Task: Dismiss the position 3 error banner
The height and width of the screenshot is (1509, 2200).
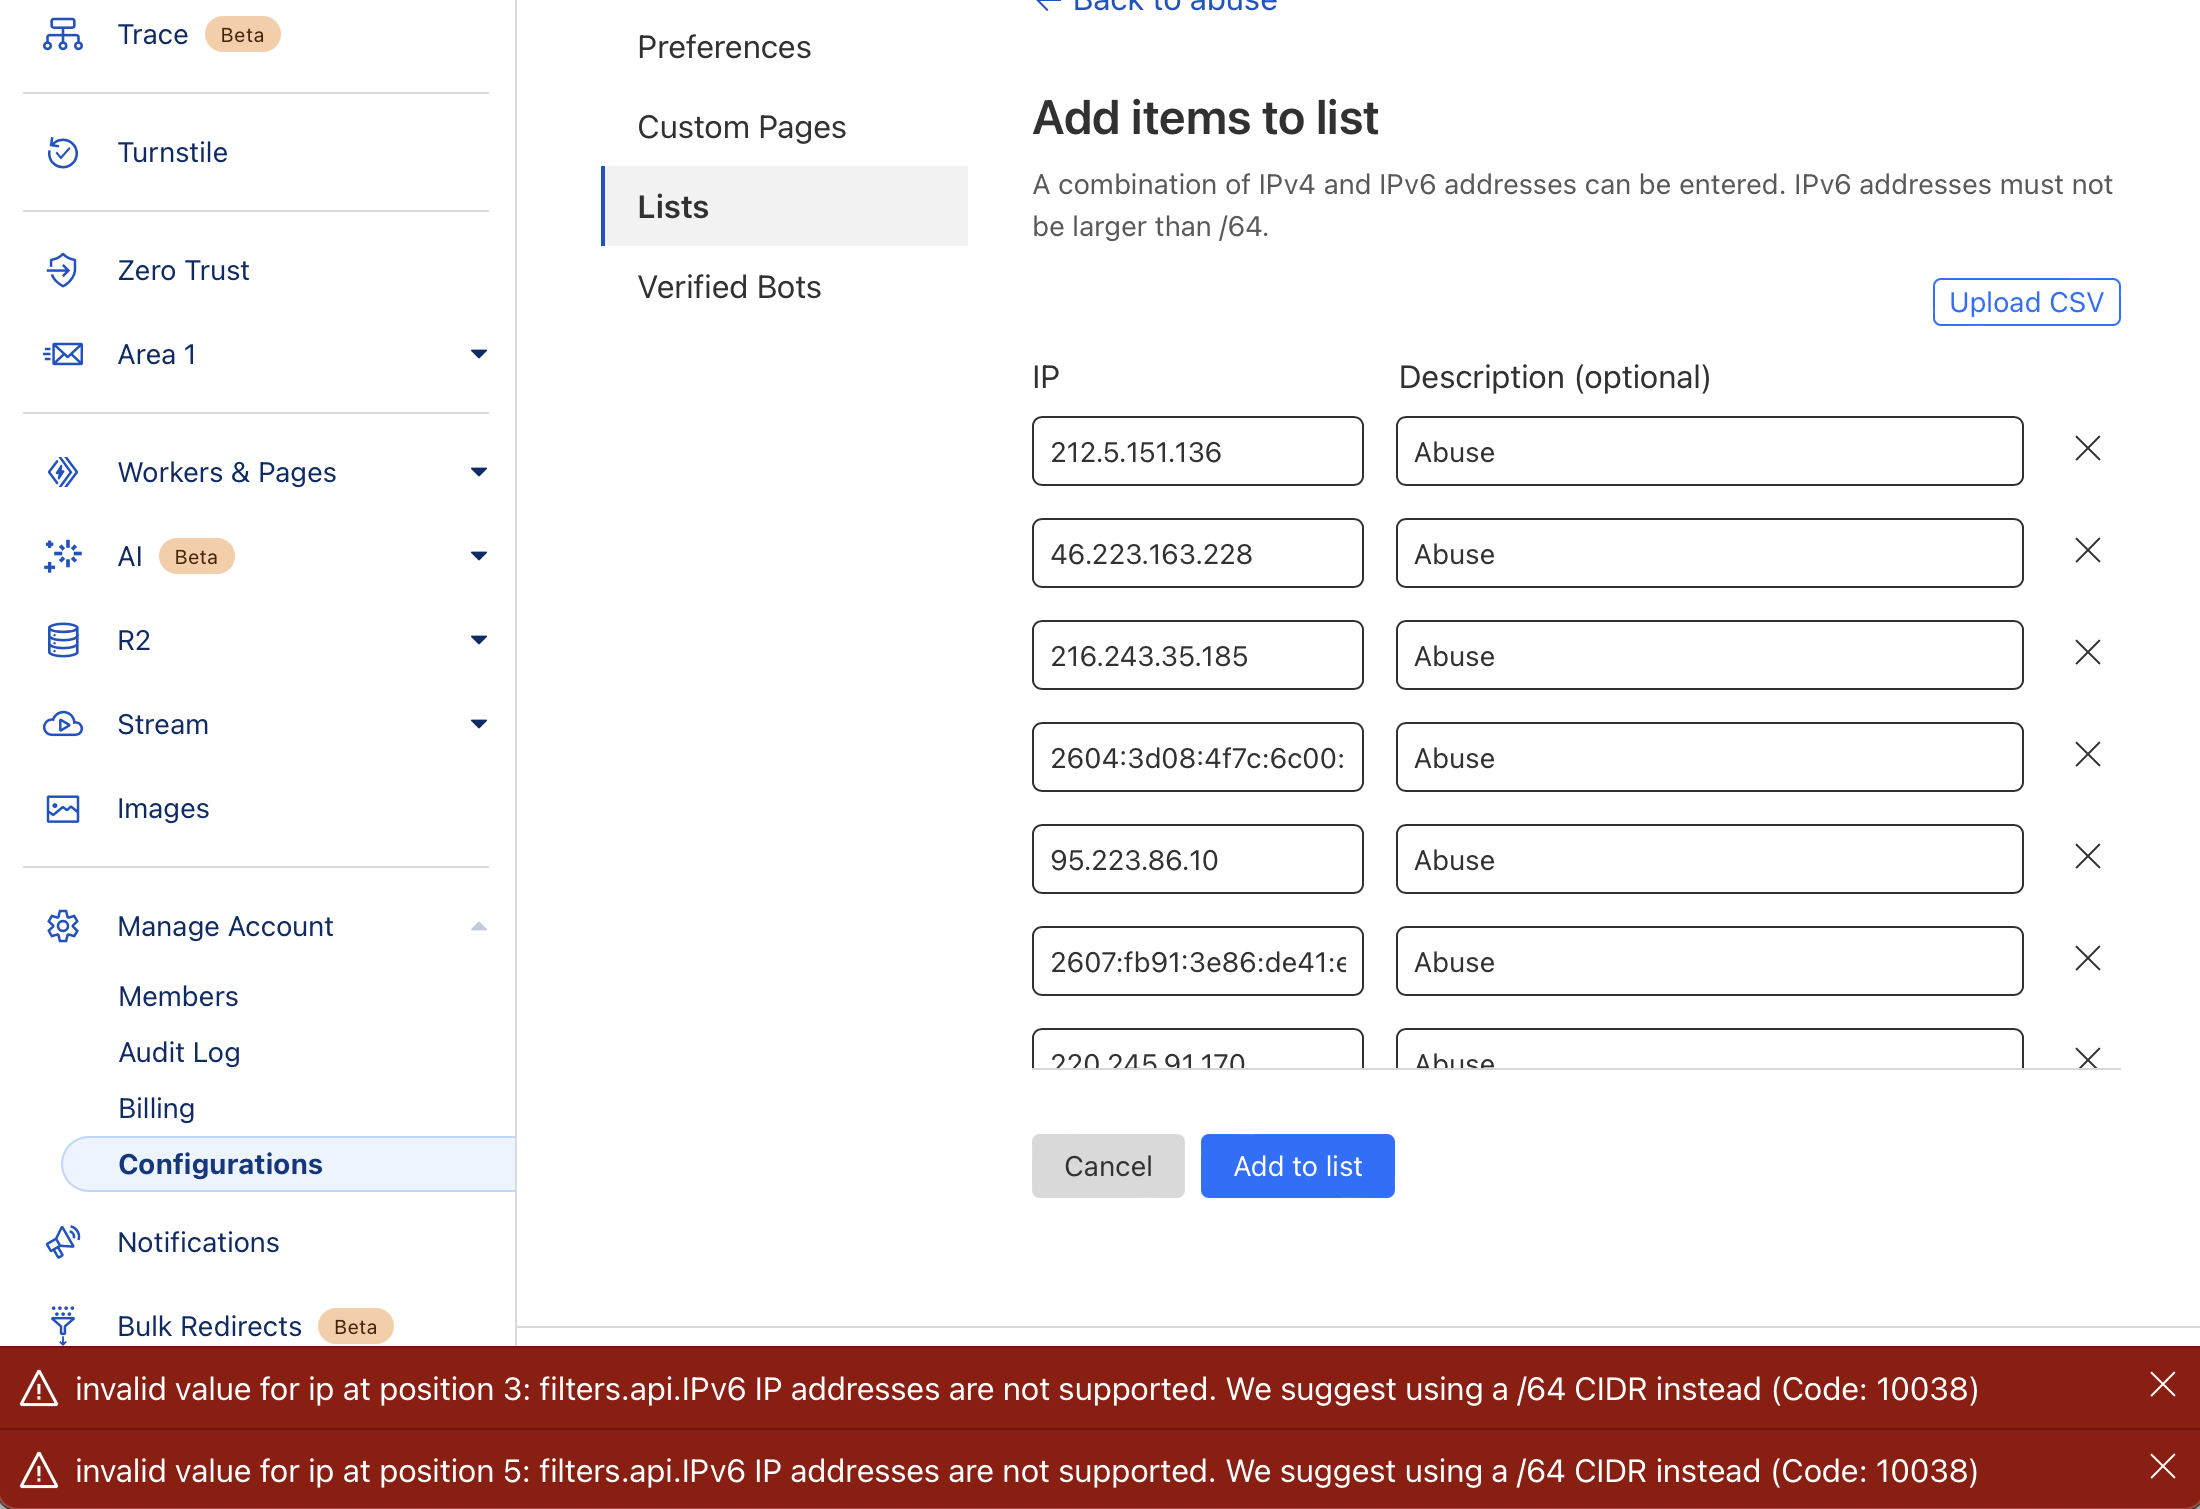Action: tap(2162, 1385)
